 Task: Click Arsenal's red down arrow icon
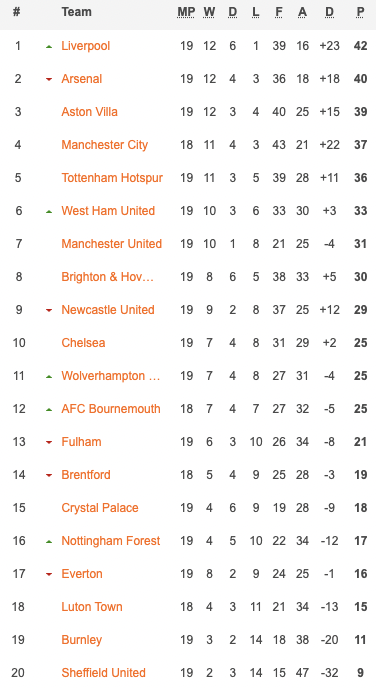[x=49, y=79]
